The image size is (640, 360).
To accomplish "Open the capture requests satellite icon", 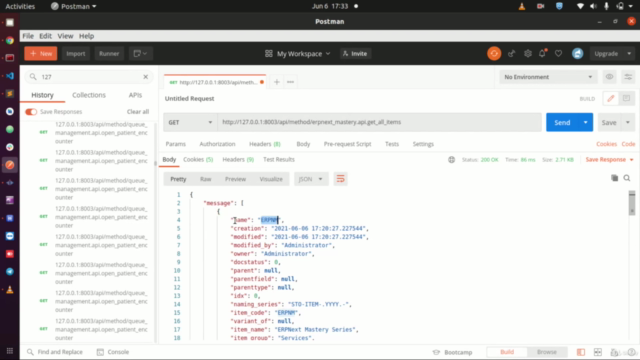I will click(511, 53).
